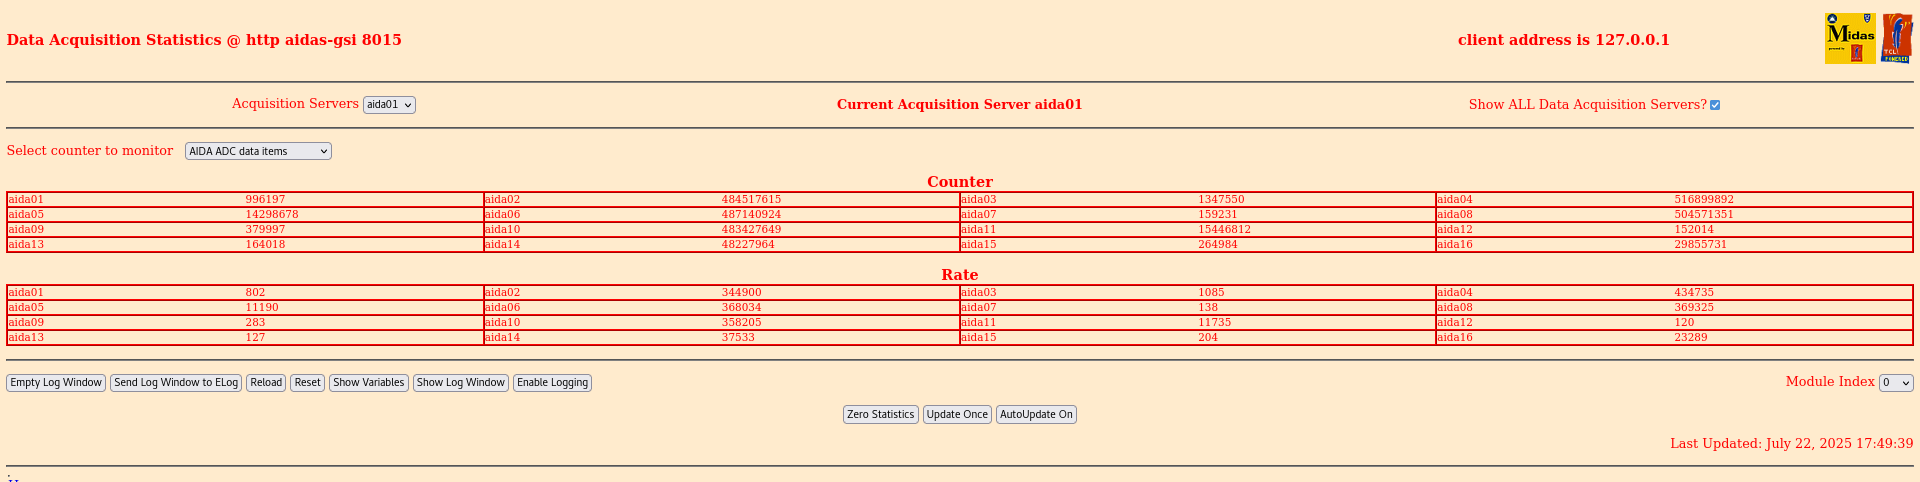Open the Acquisition Servers aida01 dropdown
Viewport: 1920px width, 482px height.
pos(389,104)
